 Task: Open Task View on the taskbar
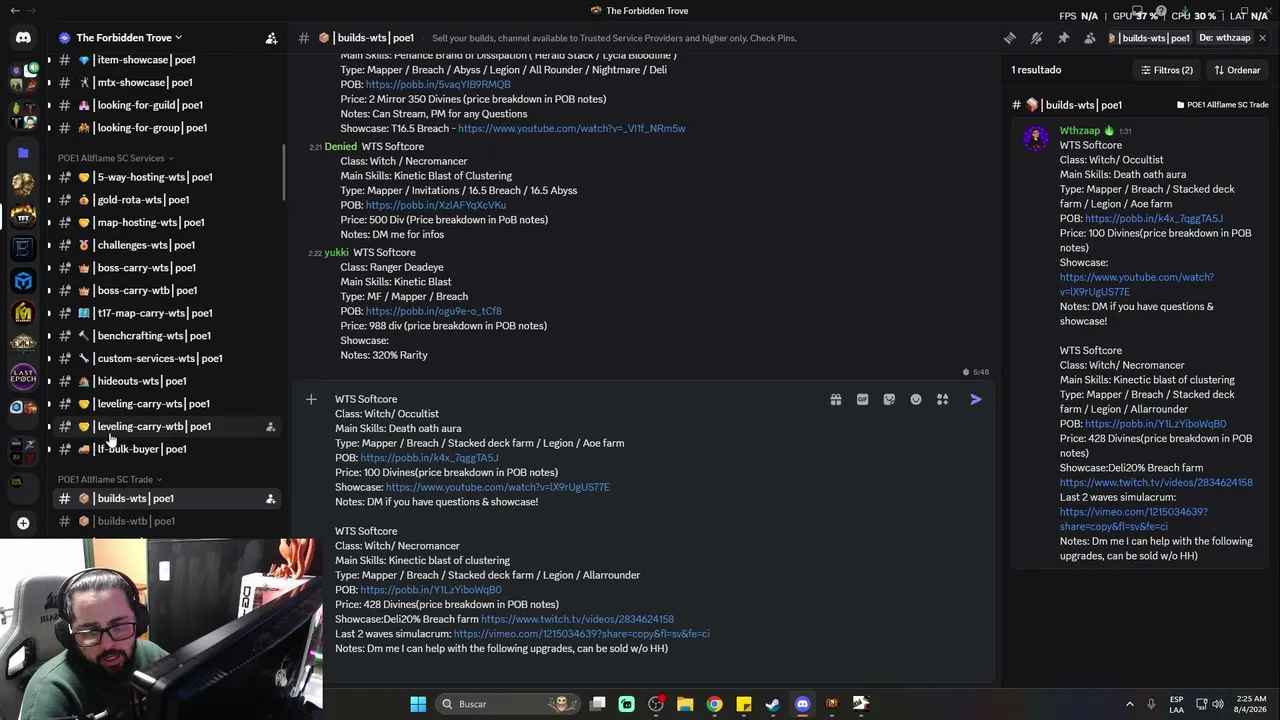(598, 704)
